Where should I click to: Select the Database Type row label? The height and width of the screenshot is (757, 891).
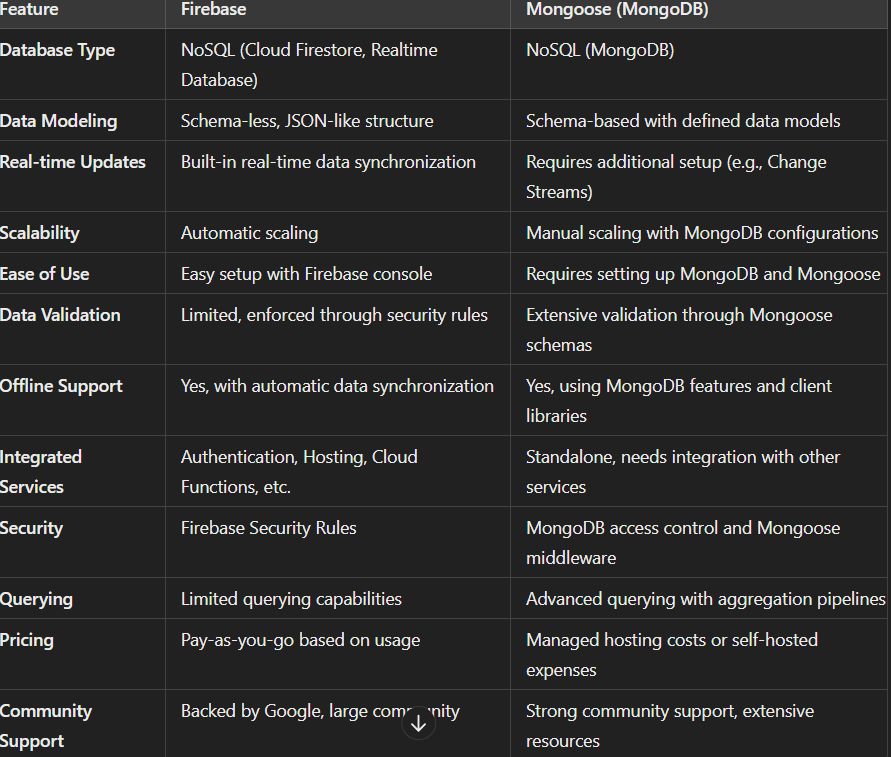click(x=57, y=50)
